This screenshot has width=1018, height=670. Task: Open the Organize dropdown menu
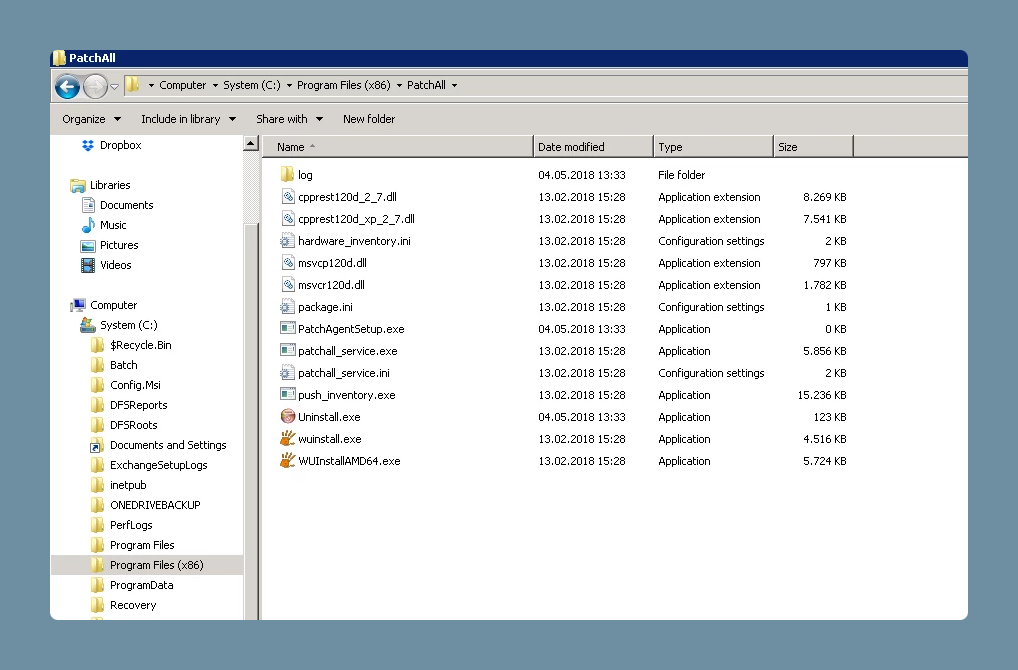(92, 119)
